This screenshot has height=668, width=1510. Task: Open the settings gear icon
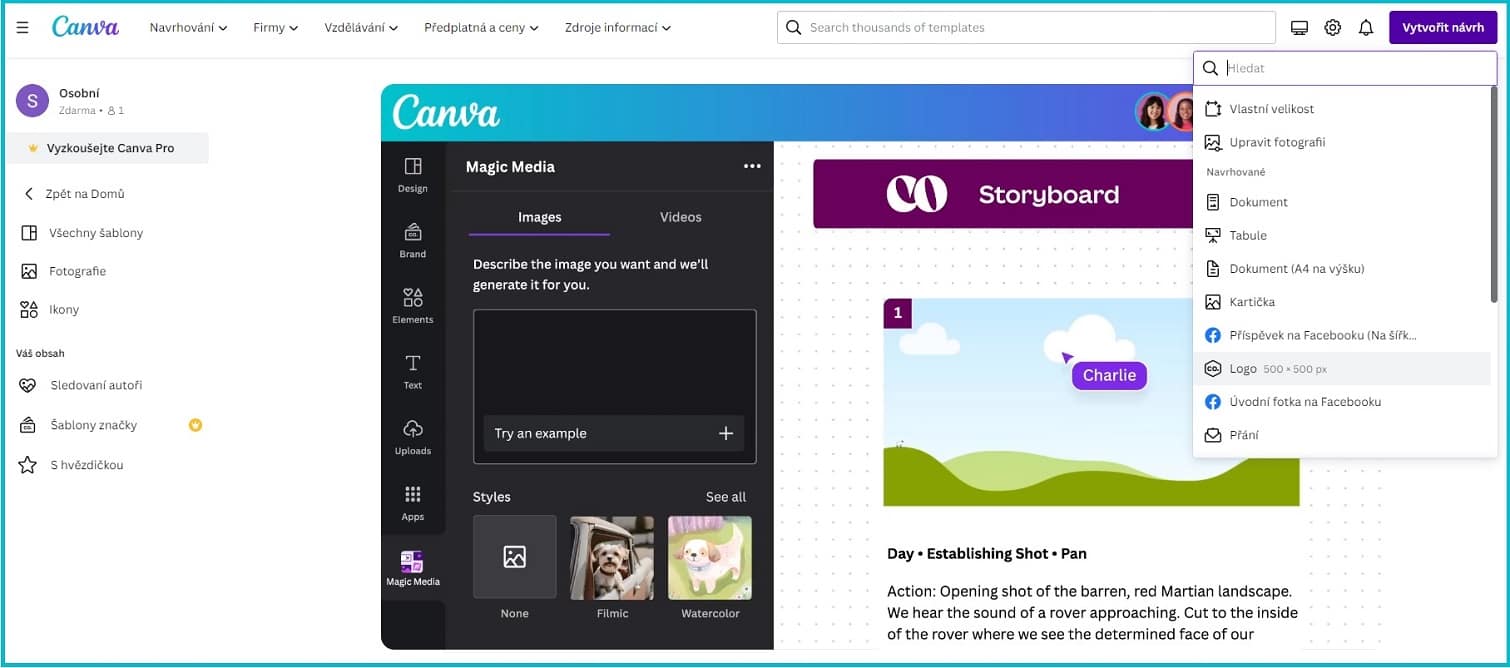click(x=1332, y=27)
